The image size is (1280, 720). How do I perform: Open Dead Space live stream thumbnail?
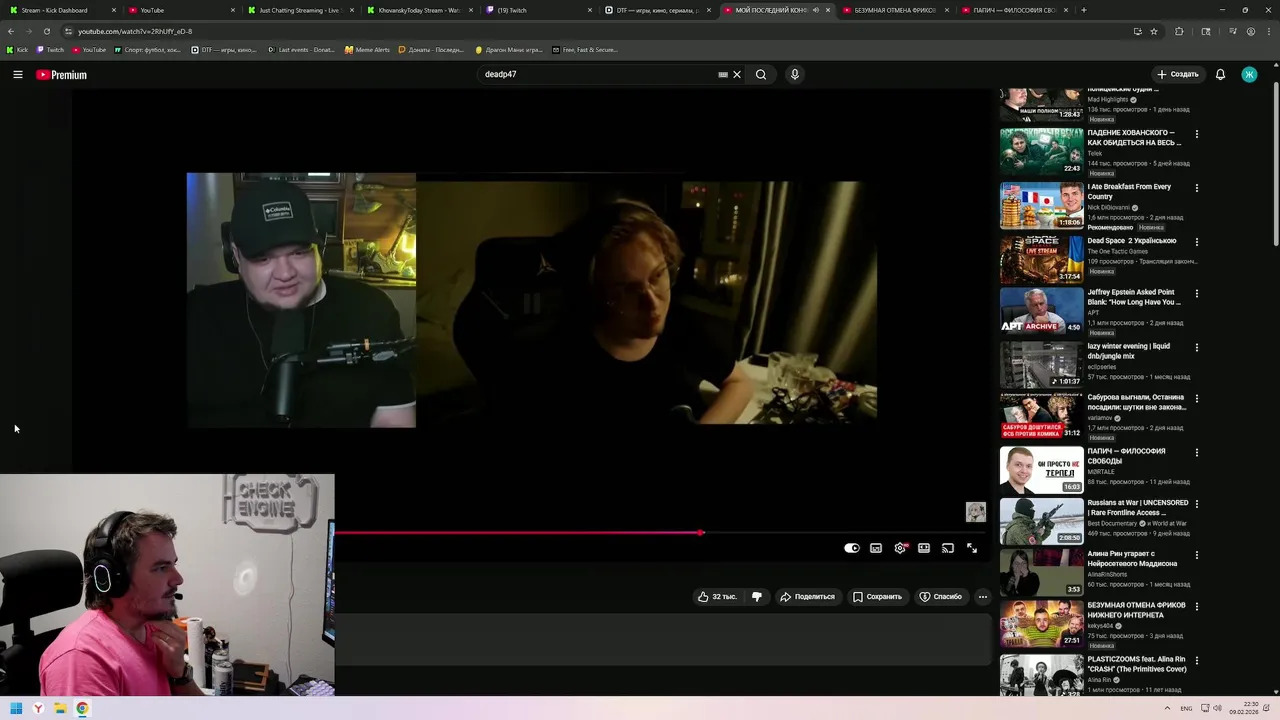(1041, 259)
